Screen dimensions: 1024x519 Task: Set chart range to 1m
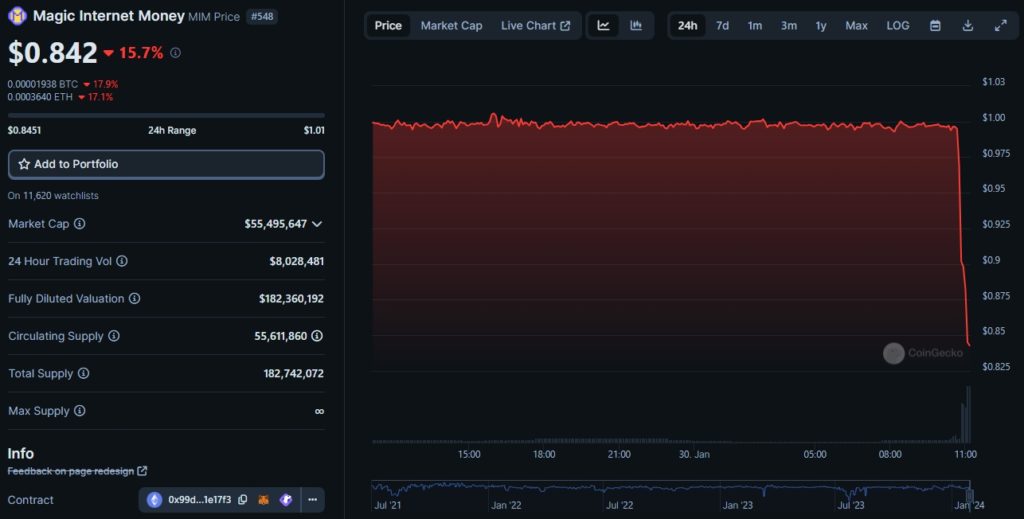point(755,25)
